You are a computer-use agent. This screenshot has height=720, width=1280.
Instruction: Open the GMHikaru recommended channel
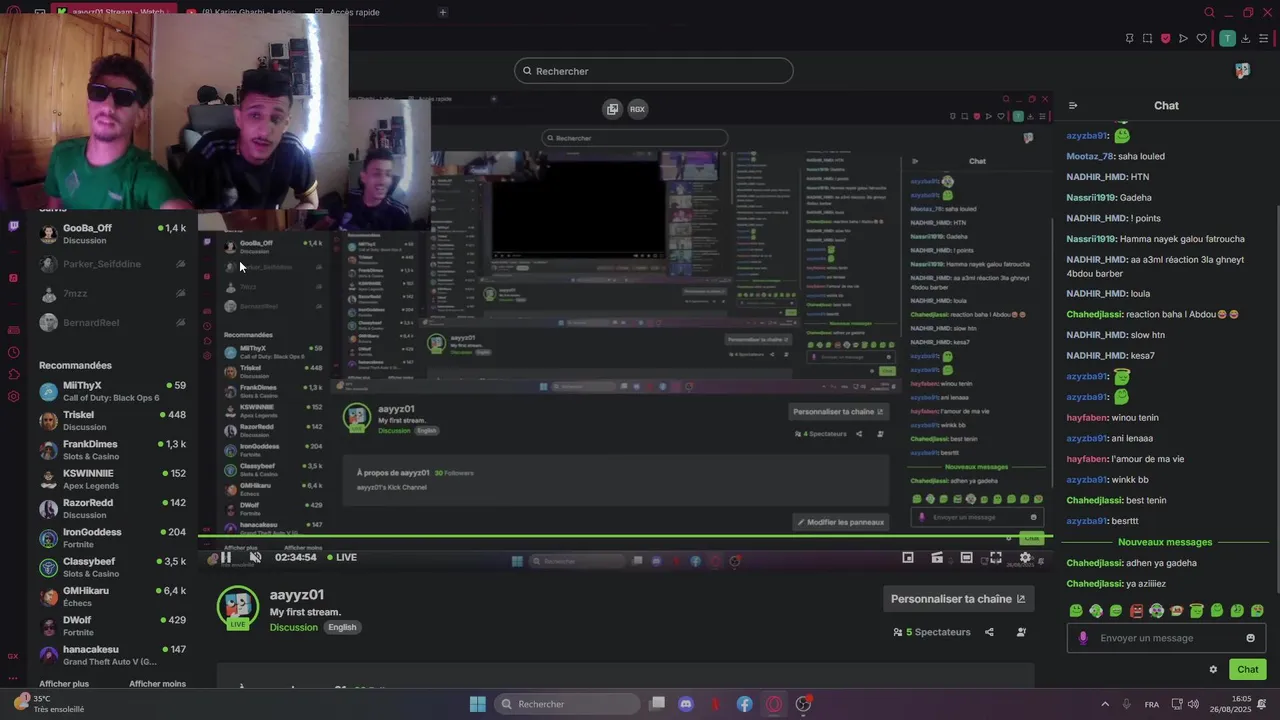tap(112, 596)
